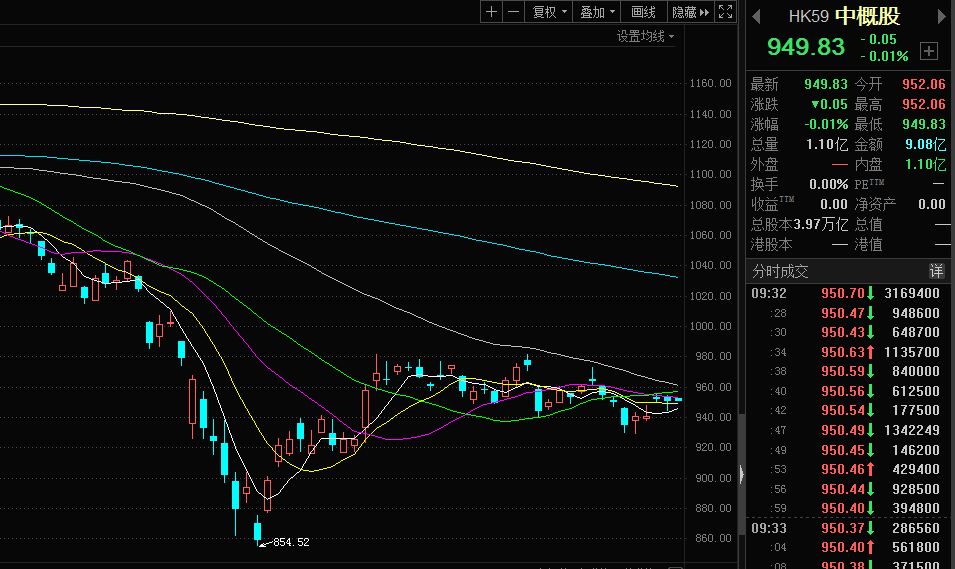Viewport: 955px width, 569px height.
Task: Select the 分时成交 panel header
Action: click(x=781, y=271)
